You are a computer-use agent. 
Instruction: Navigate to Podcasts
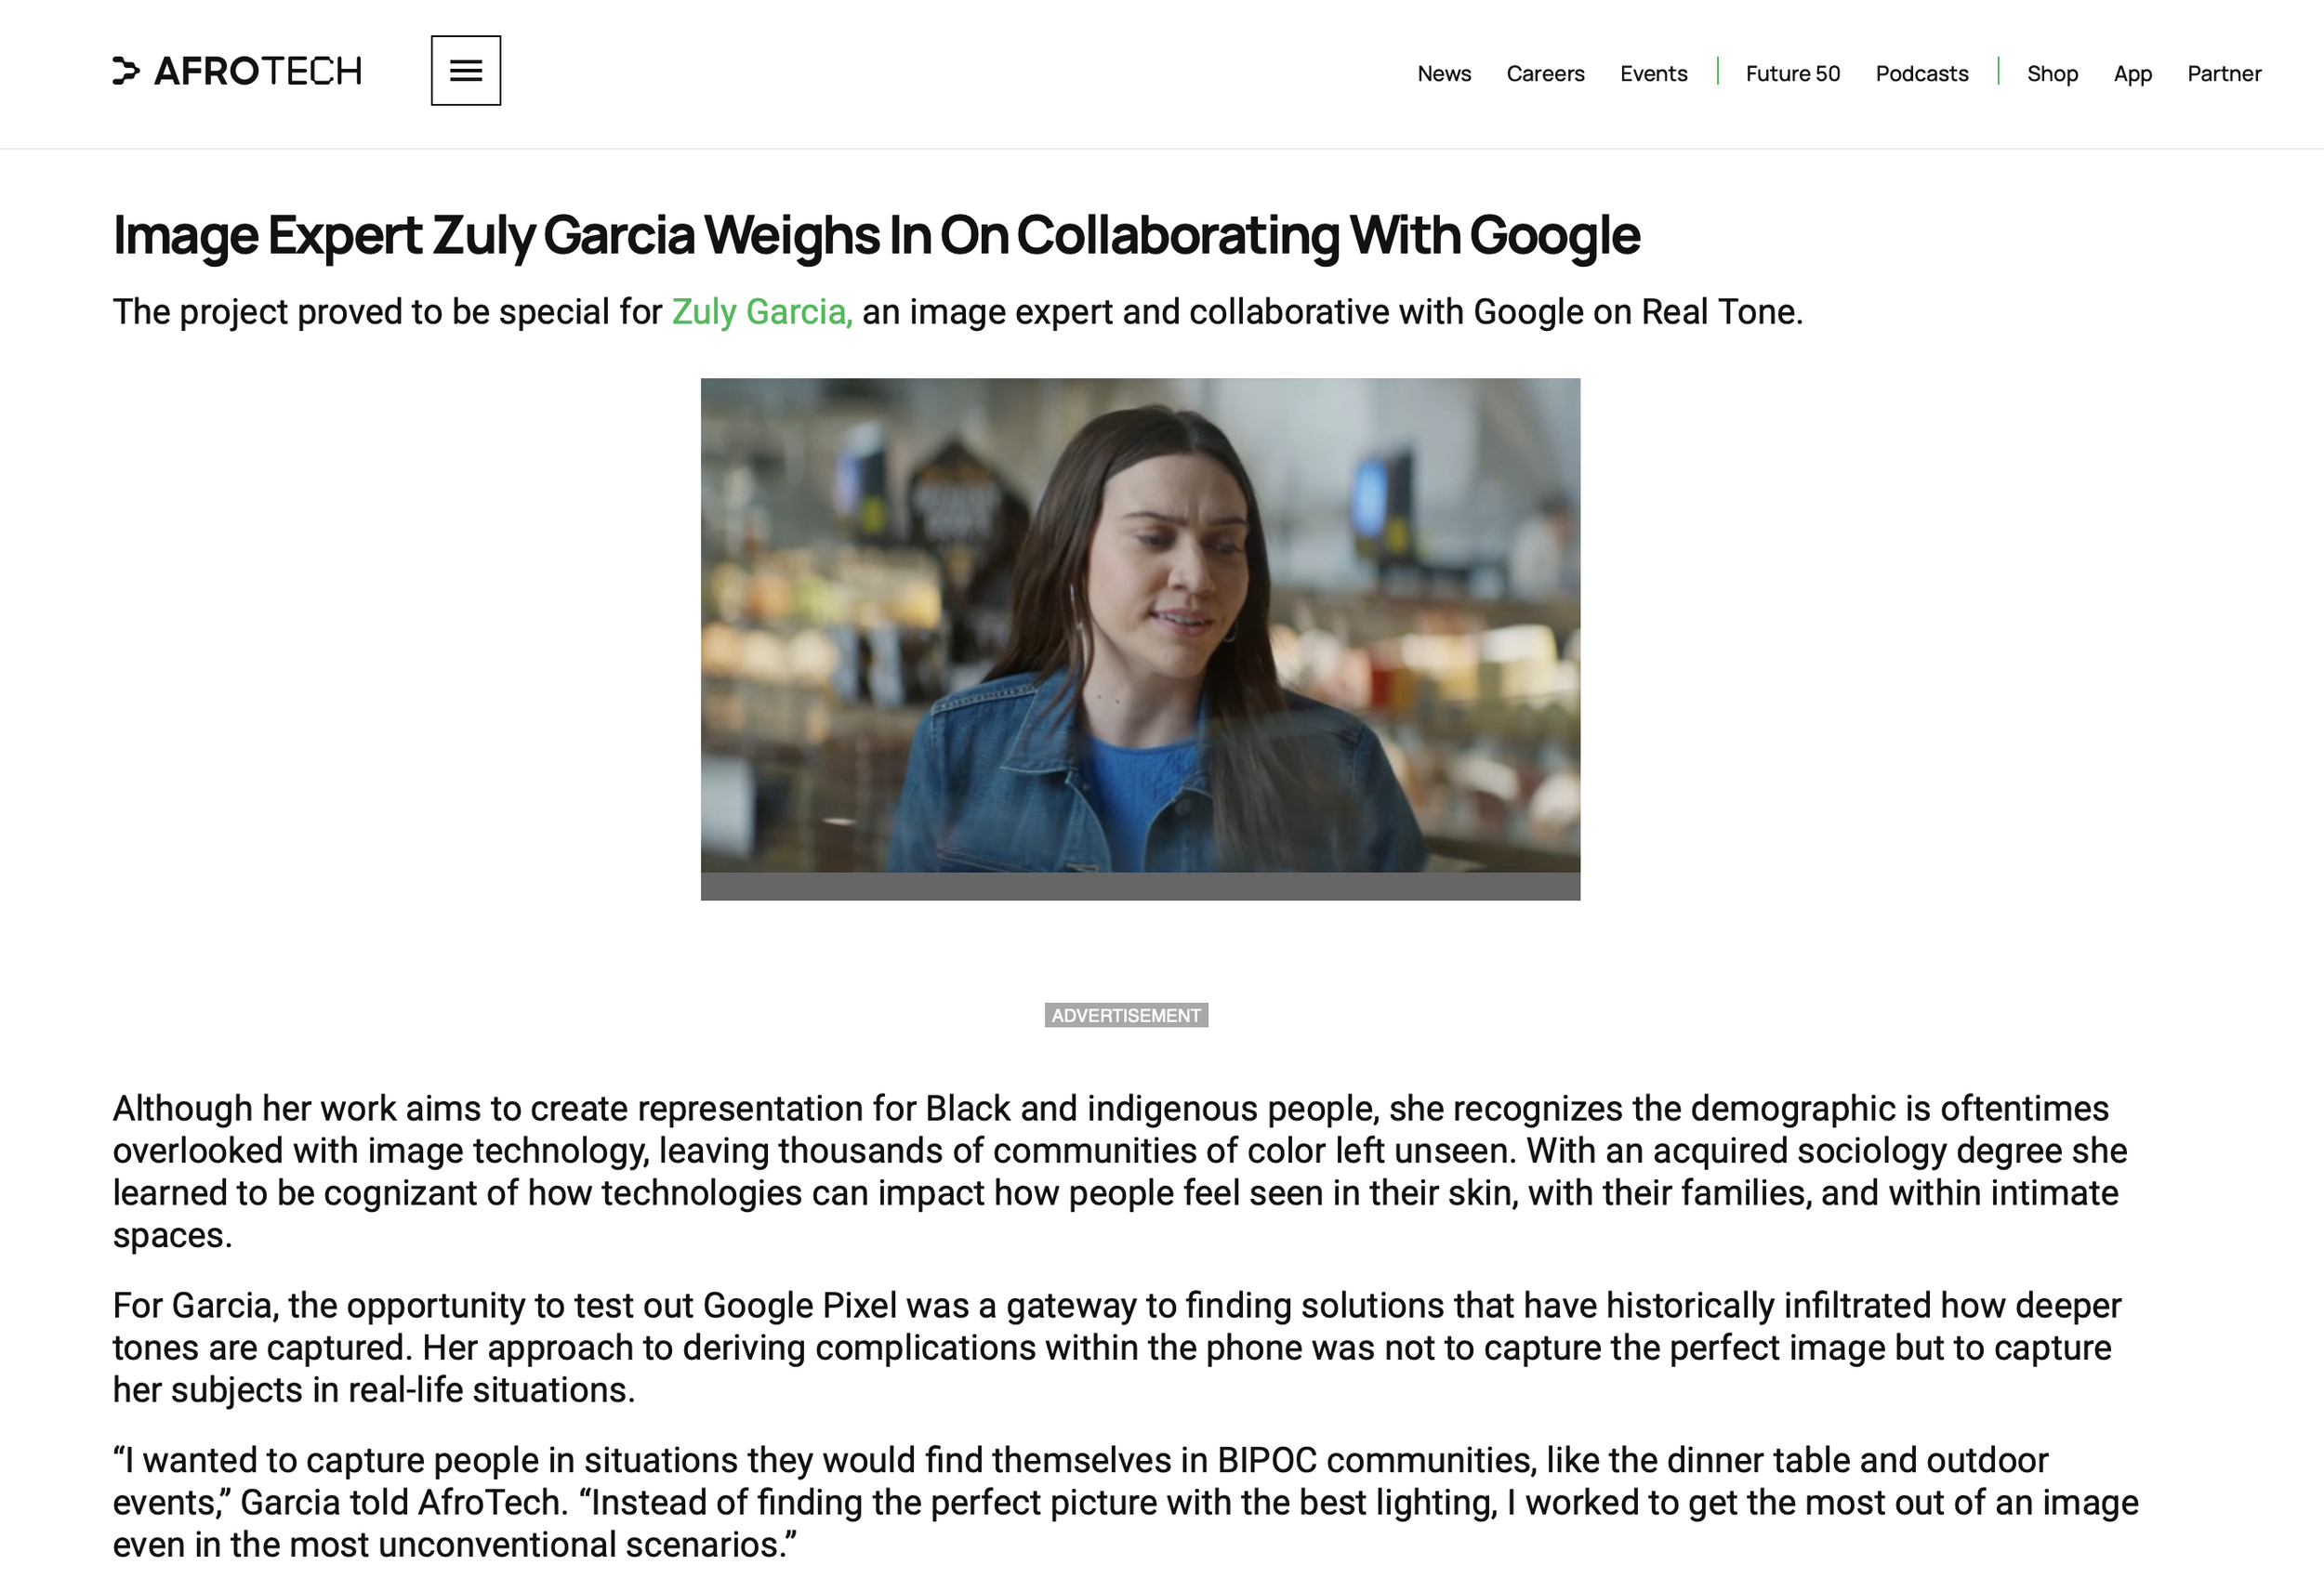(1921, 74)
